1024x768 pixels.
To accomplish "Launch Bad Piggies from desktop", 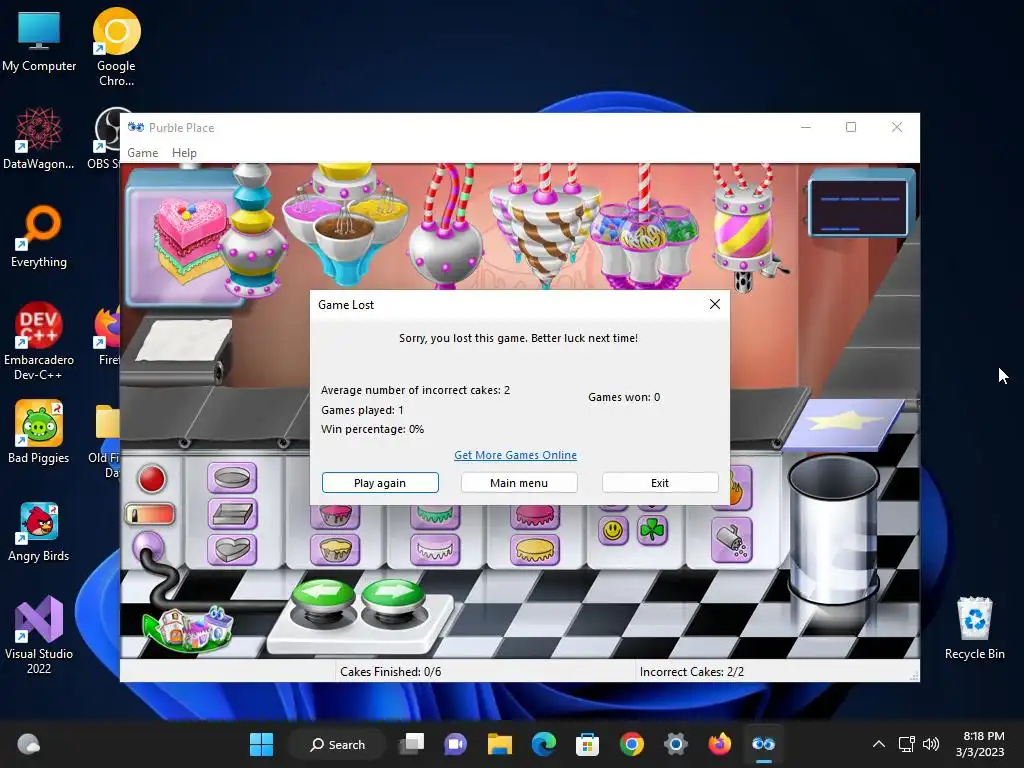I will (x=39, y=432).
